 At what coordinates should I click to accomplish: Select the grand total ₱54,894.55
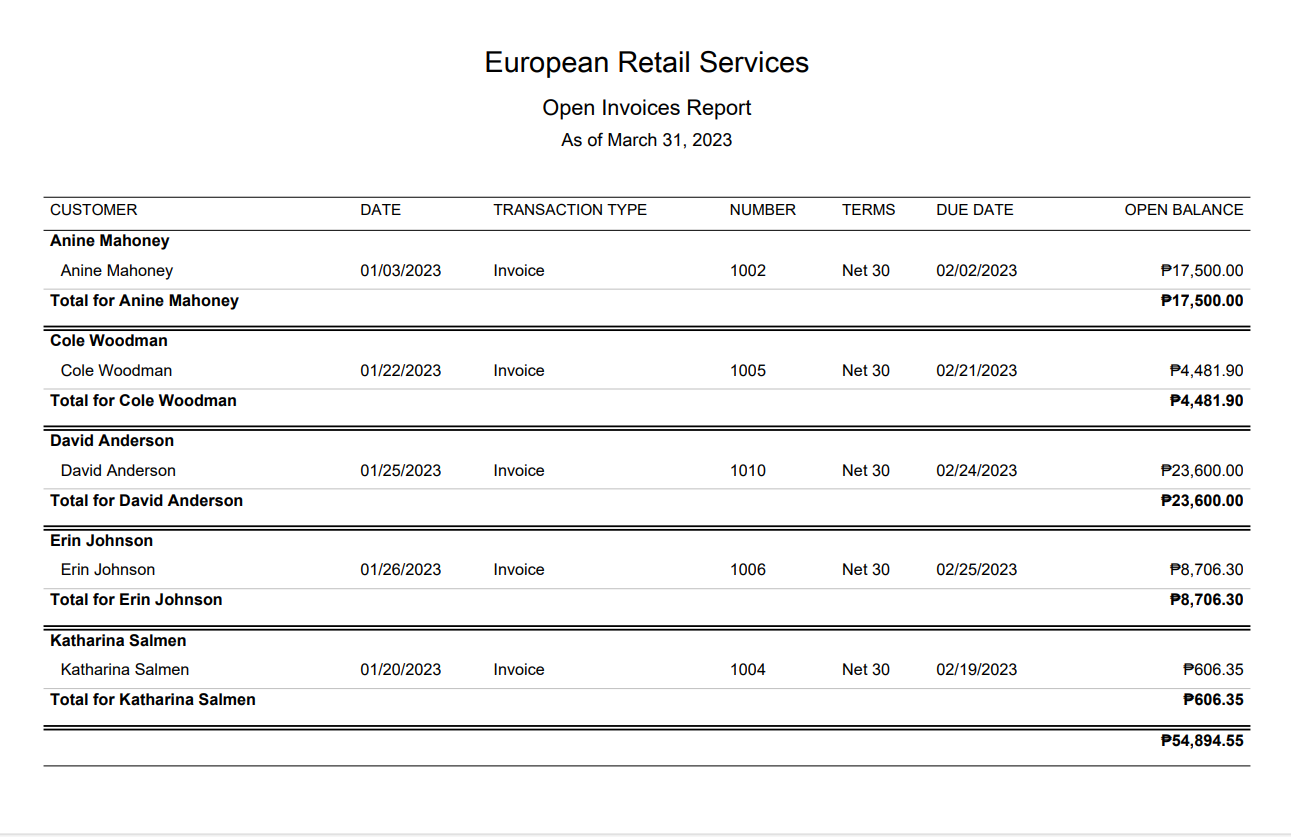pyautogui.click(x=1202, y=741)
